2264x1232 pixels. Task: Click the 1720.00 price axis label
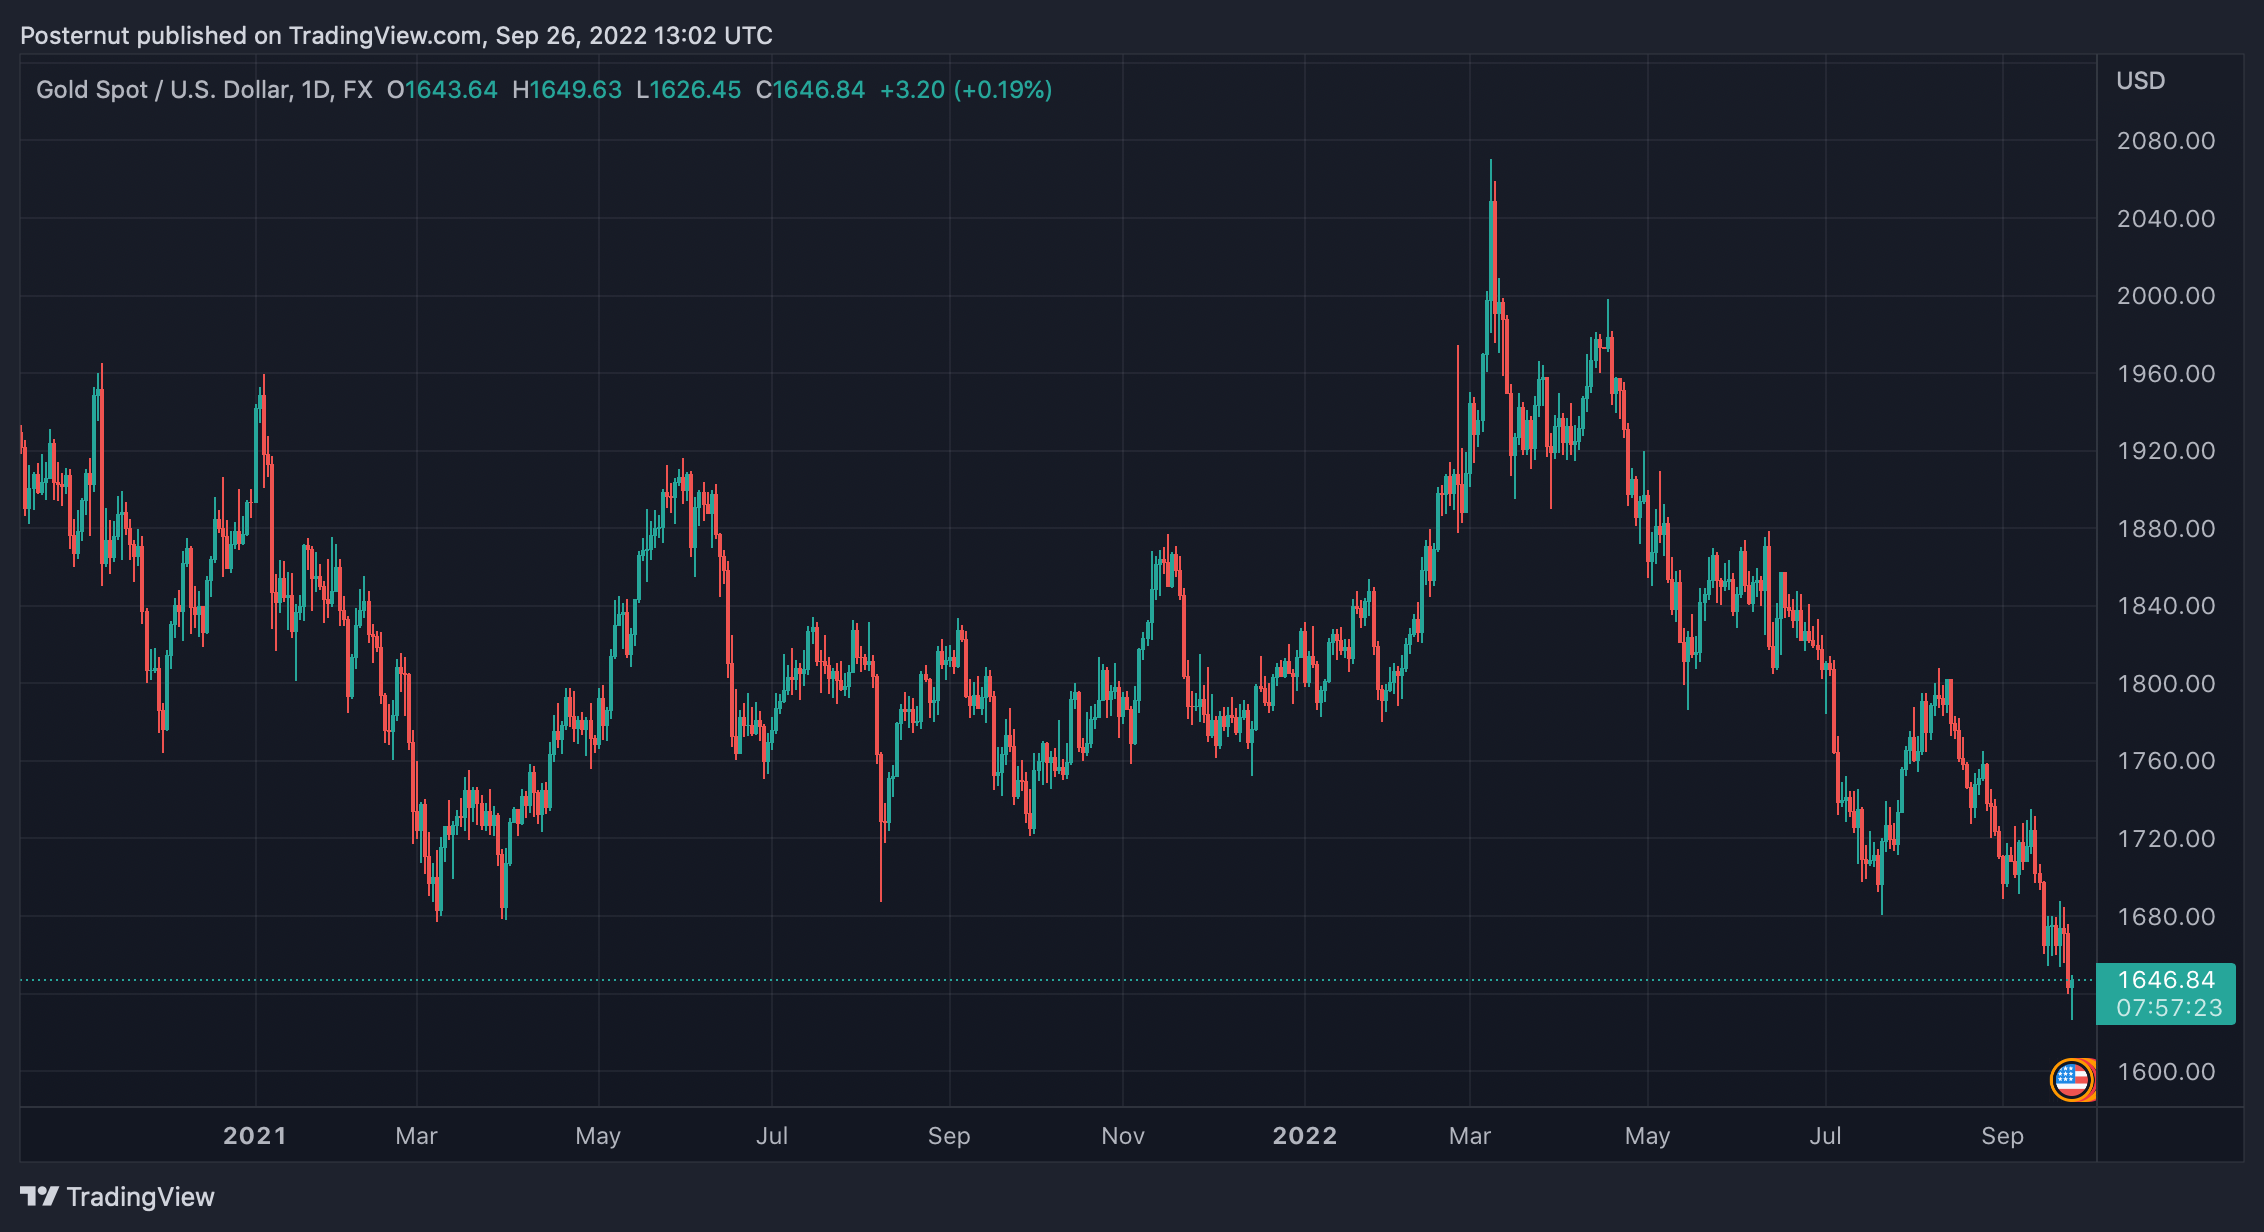tap(2166, 839)
